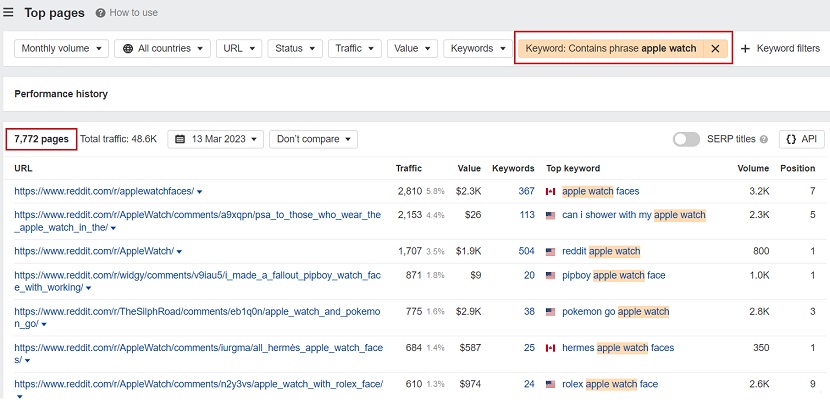
Task: Expand the caret for the hermès faces URL
Action: click(x=27, y=360)
